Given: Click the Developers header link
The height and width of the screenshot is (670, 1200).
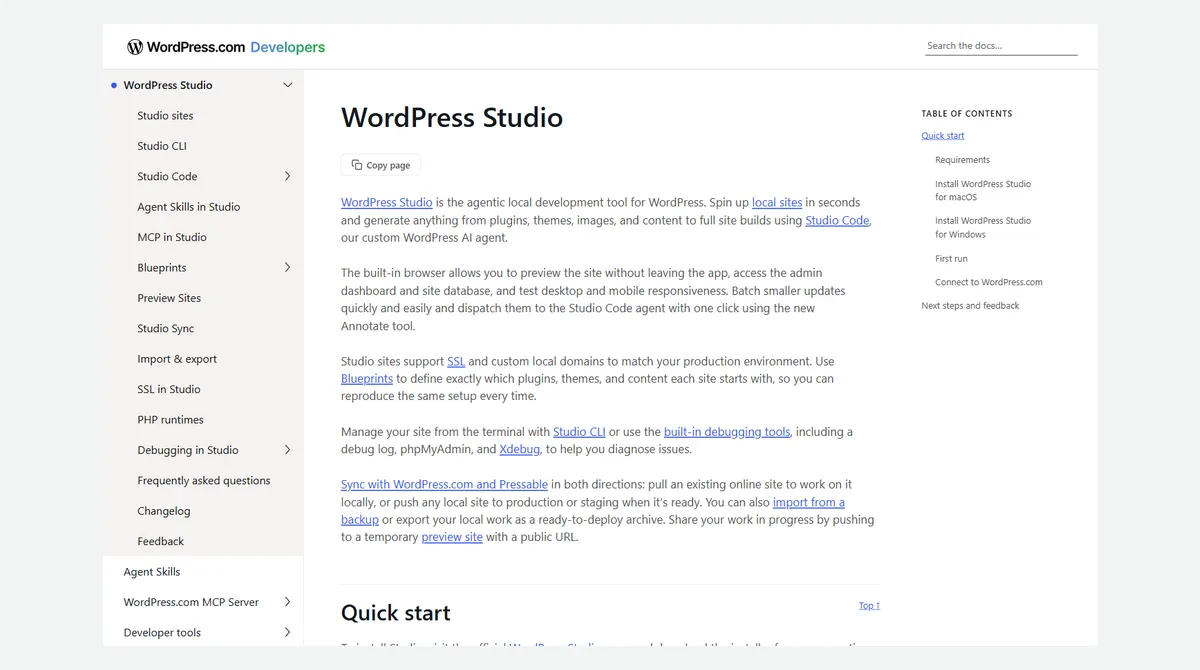Looking at the screenshot, I should coord(288,47).
